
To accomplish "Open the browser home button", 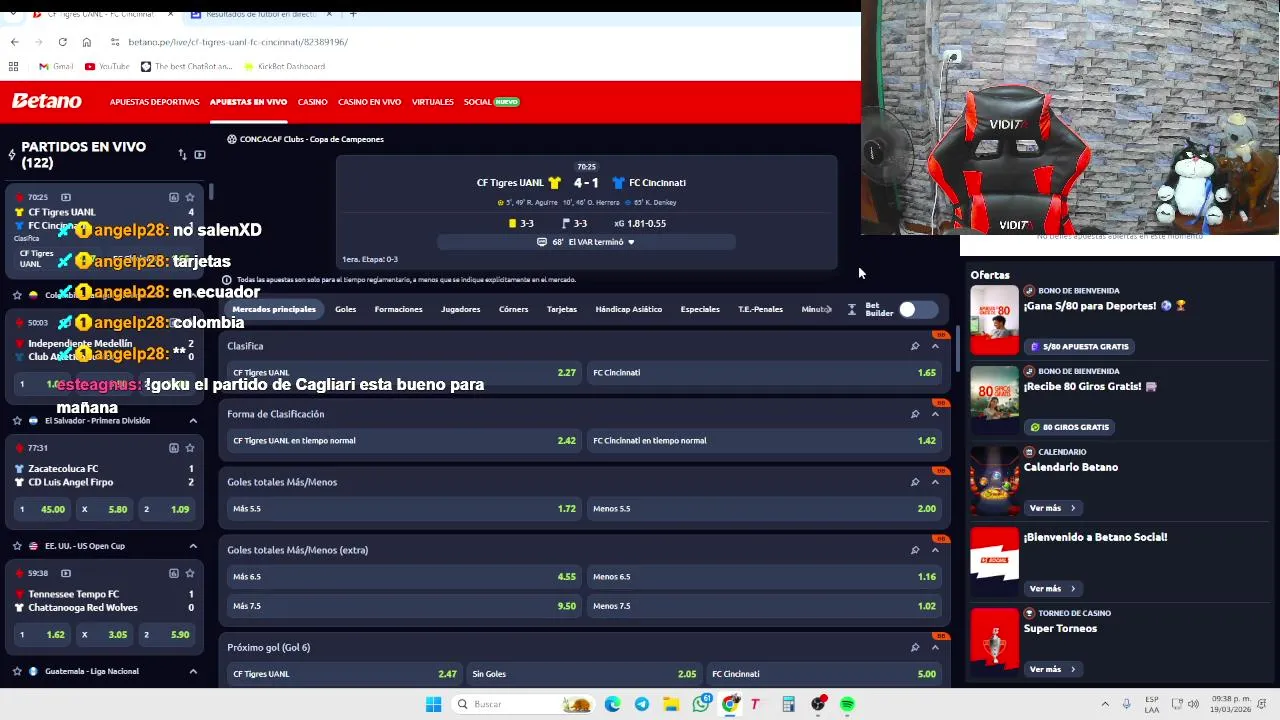I will 87,42.
